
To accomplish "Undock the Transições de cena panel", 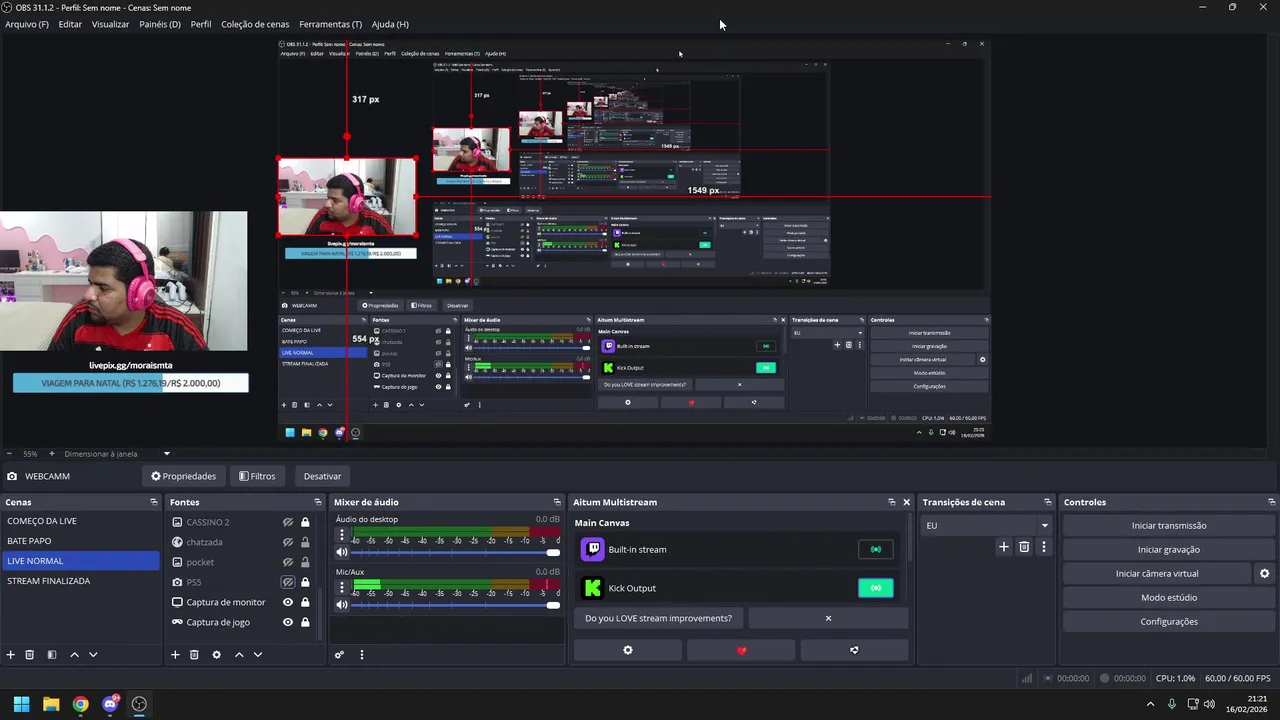I will point(1048,502).
